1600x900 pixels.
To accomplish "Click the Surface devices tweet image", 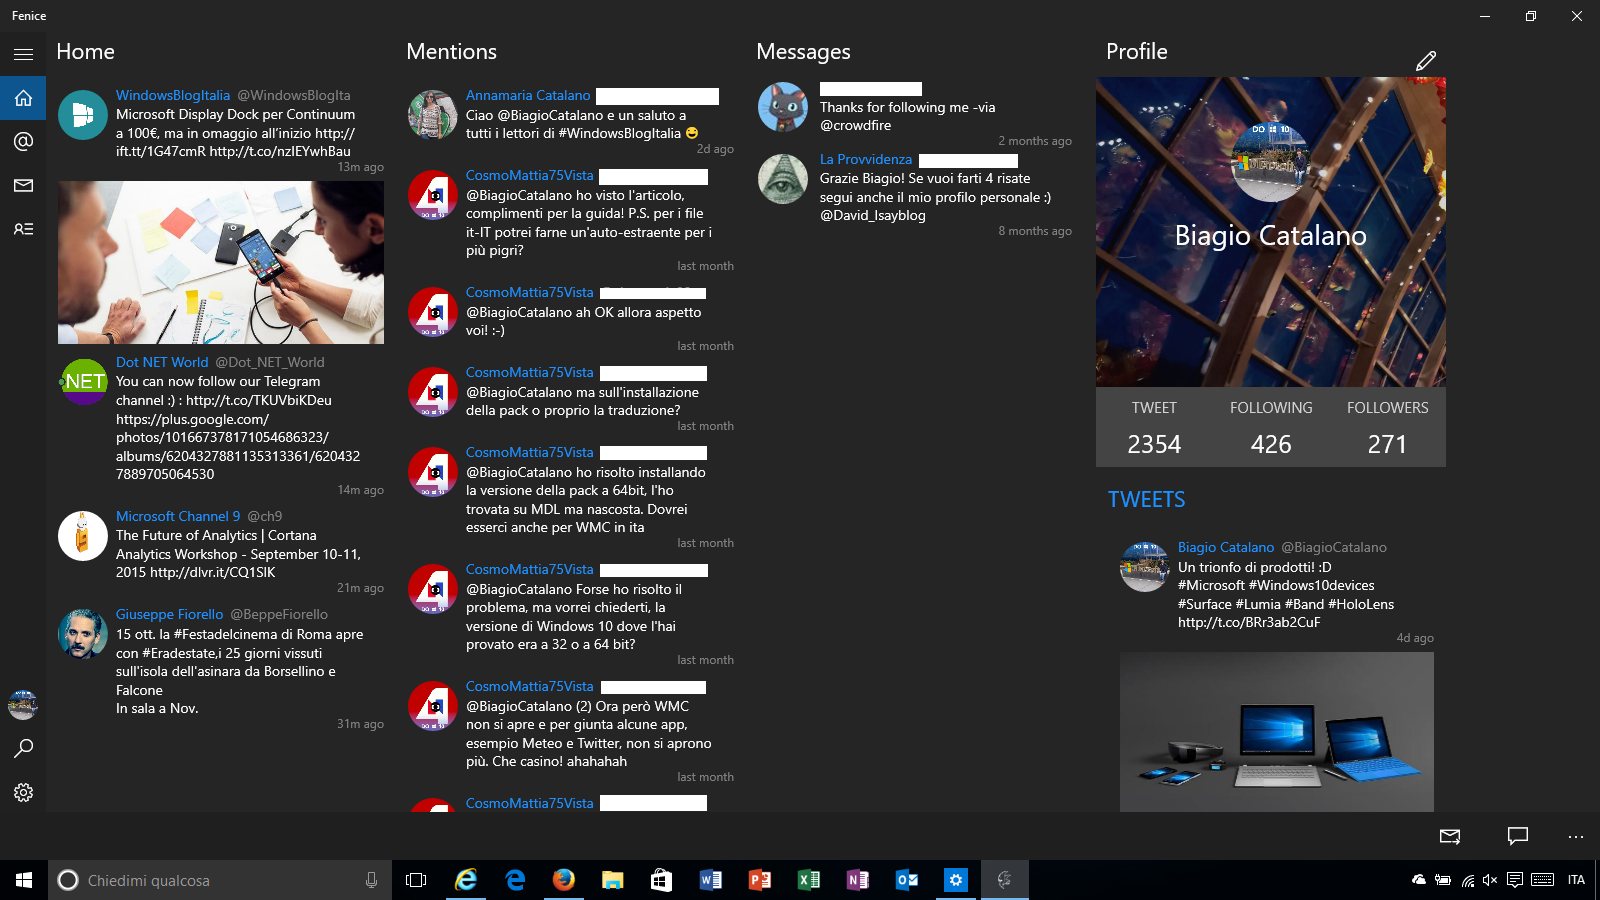I will (1277, 732).
